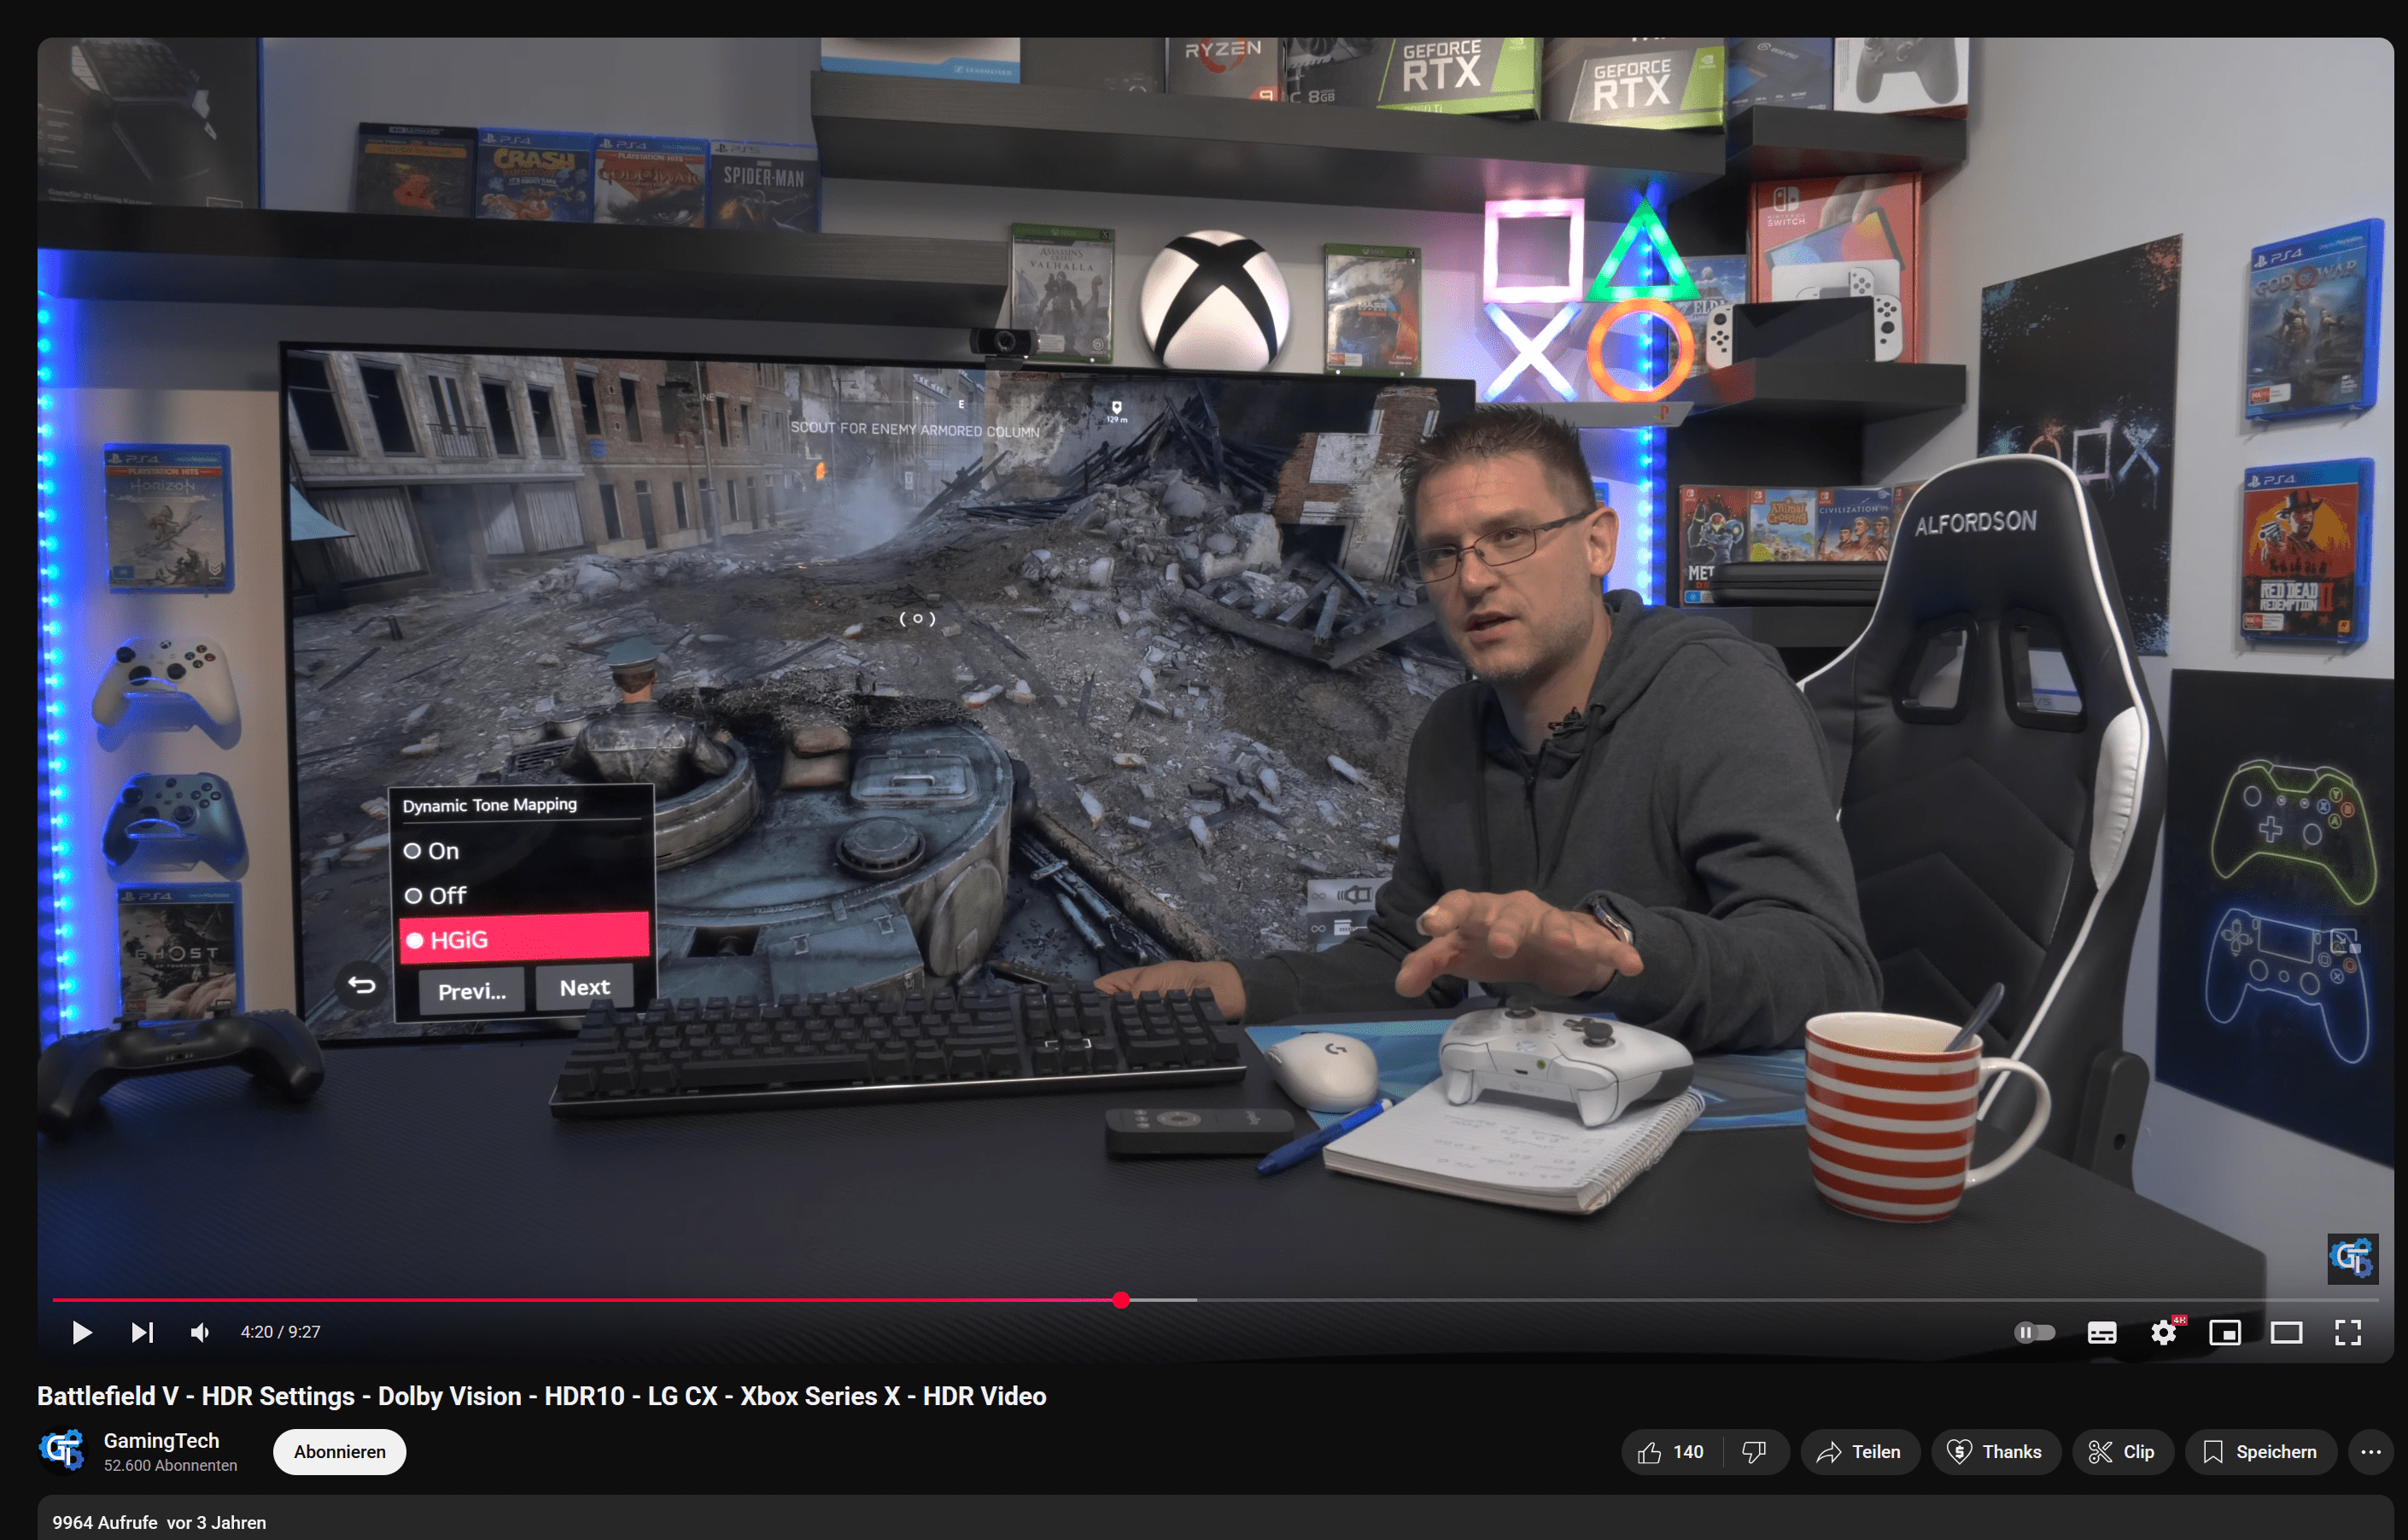Enable theater mode view
Screen dimensions: 2408x1540
pos(2286,1332)
